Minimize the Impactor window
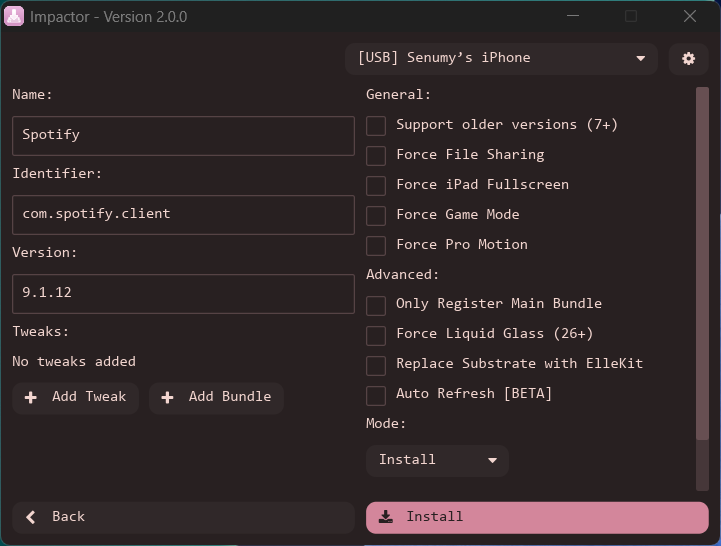 [x=573, y=16]
